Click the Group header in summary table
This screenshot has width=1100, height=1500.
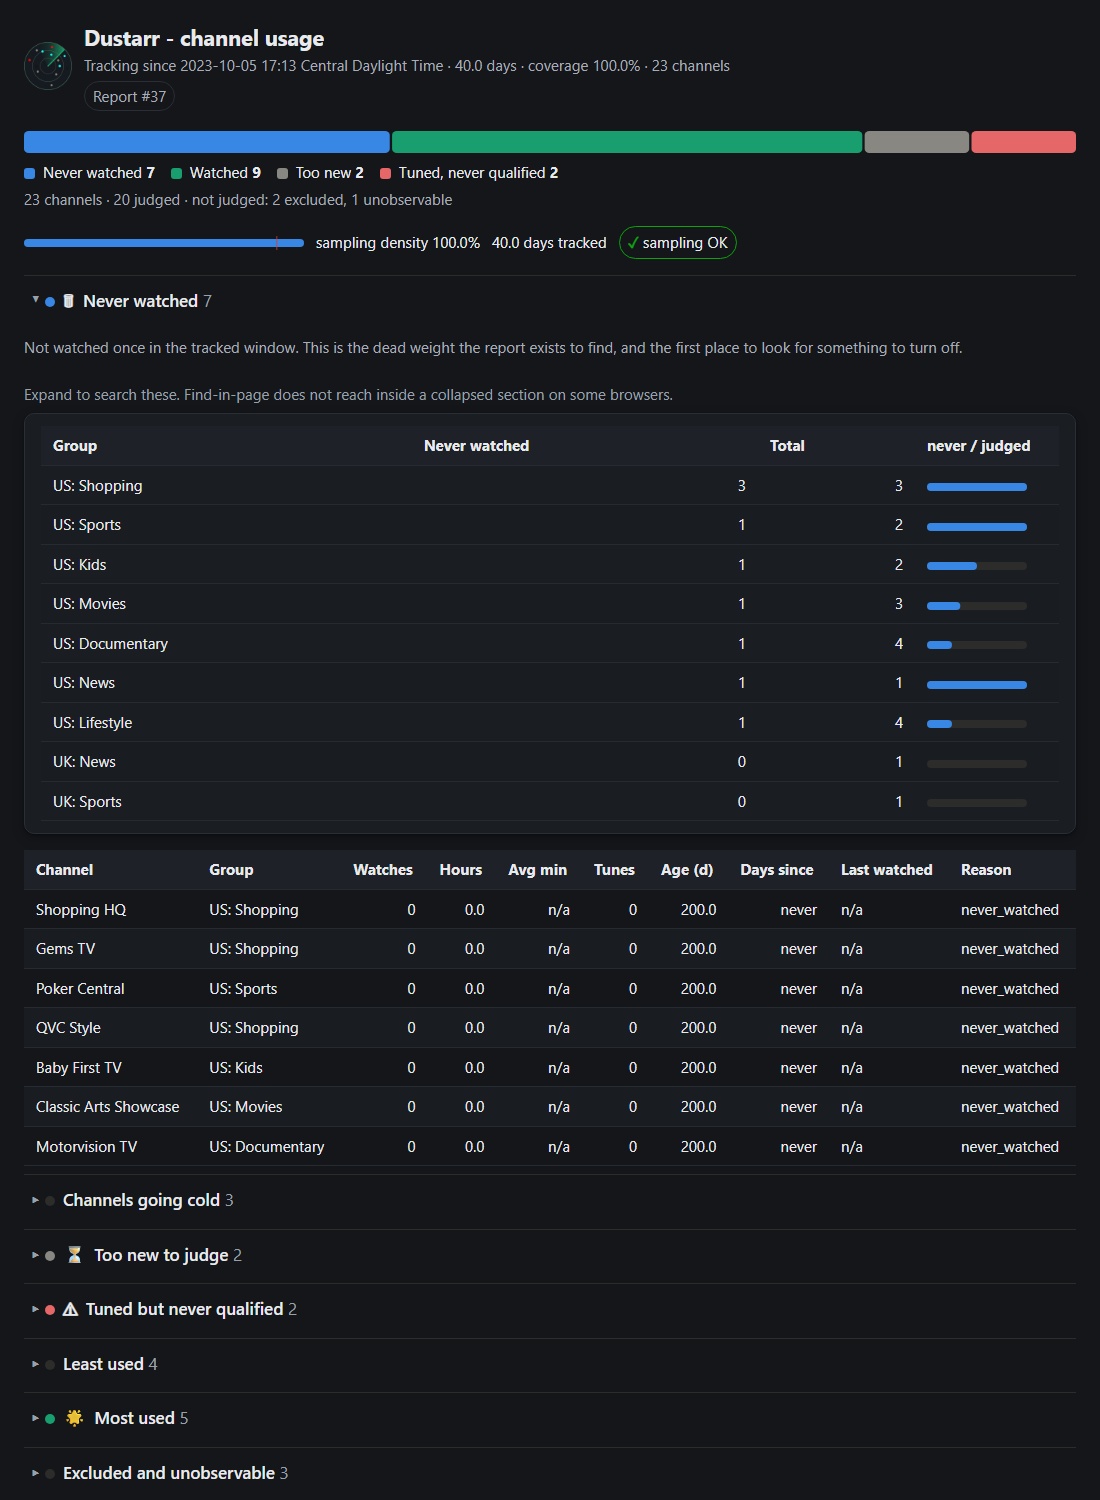[75, 446]
